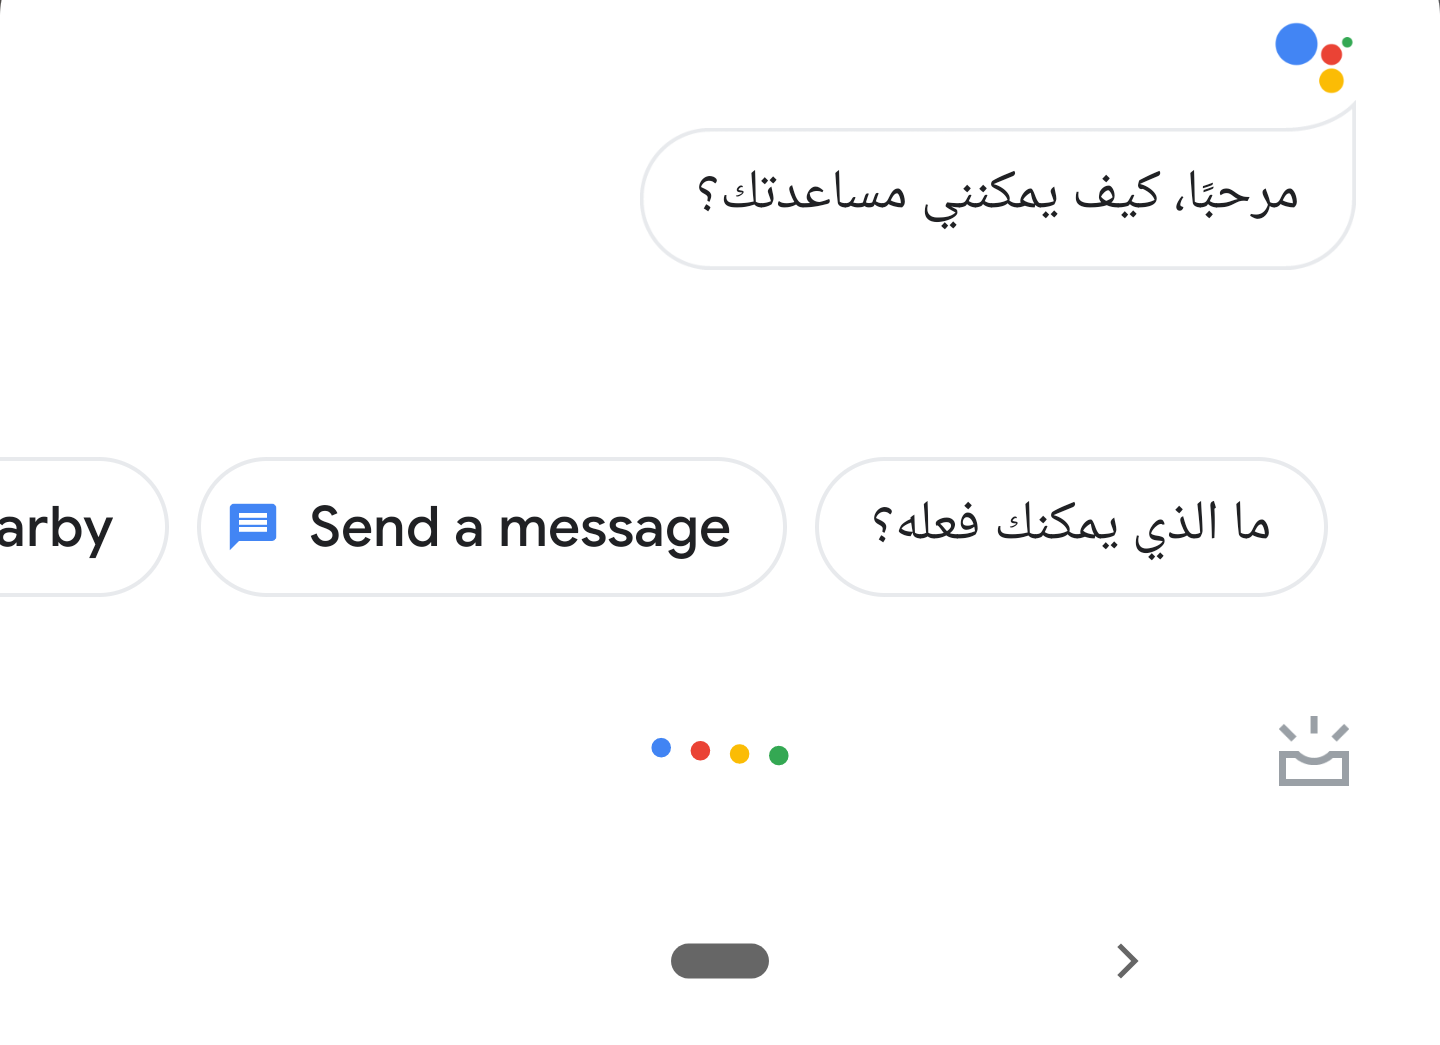Tap the partially visible "arby" chip

(70, 527)
